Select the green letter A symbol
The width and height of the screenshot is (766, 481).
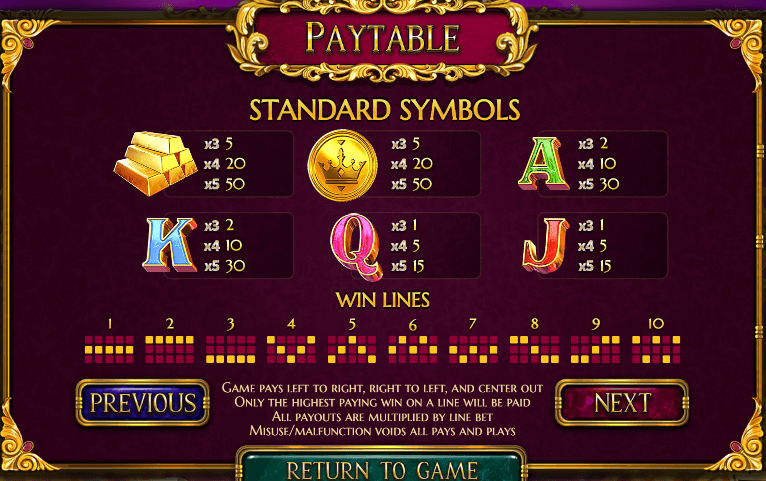(x=544, y=164)
